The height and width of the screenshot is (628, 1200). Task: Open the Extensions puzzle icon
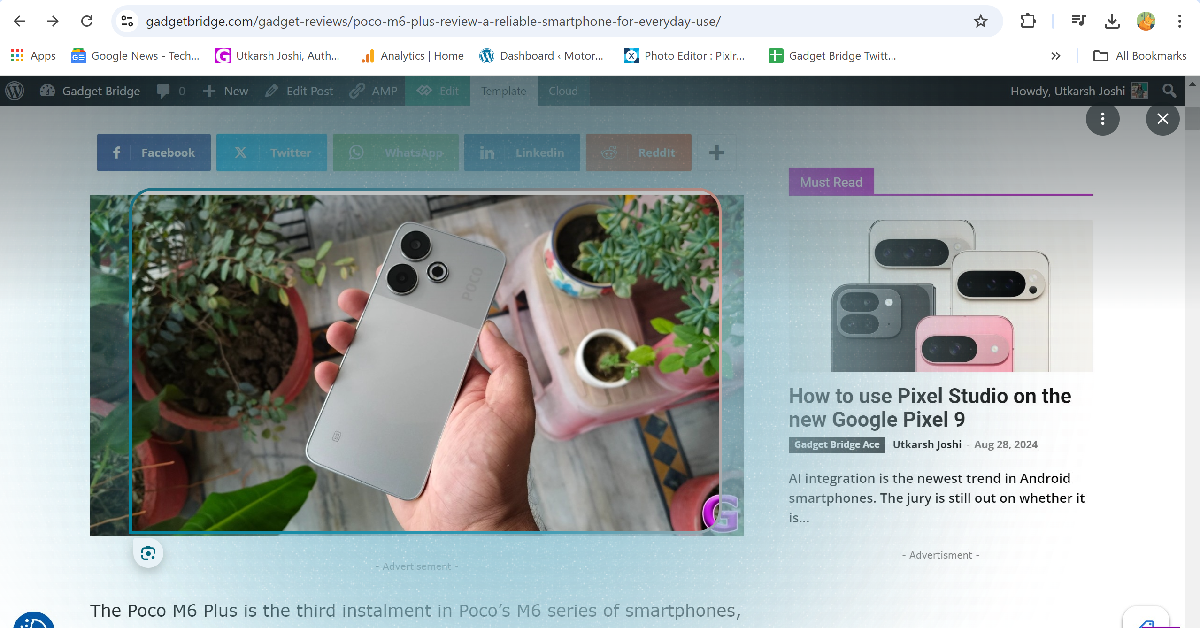pyautogui.click(x=1028, y=21)
